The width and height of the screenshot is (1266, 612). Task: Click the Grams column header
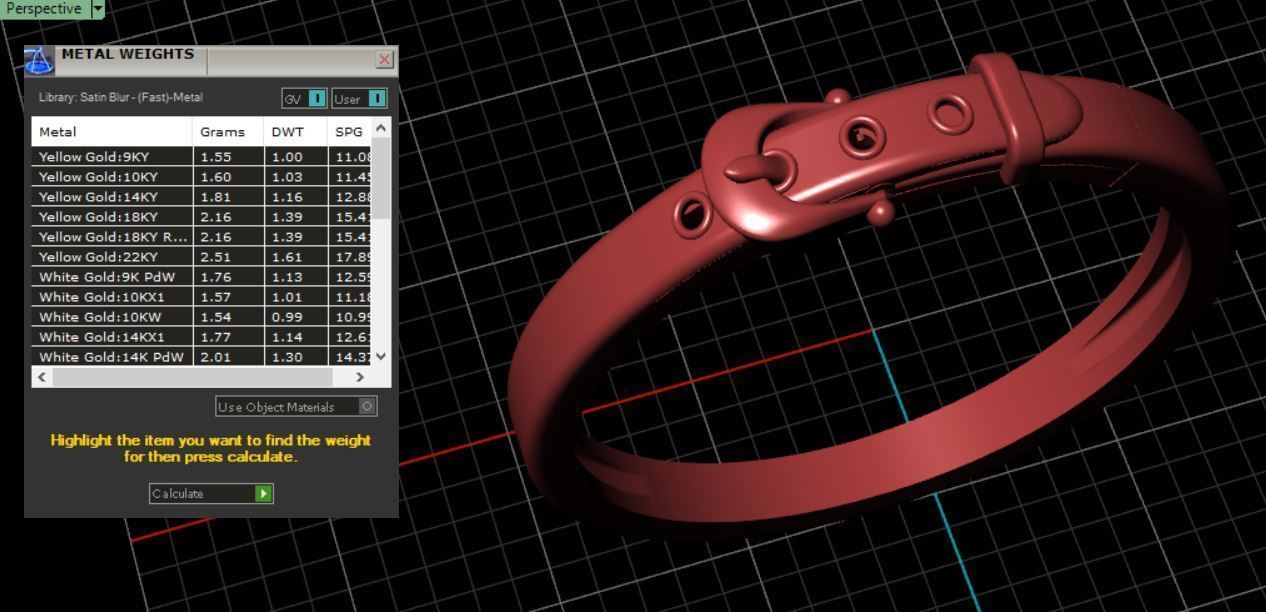(228, 132)
